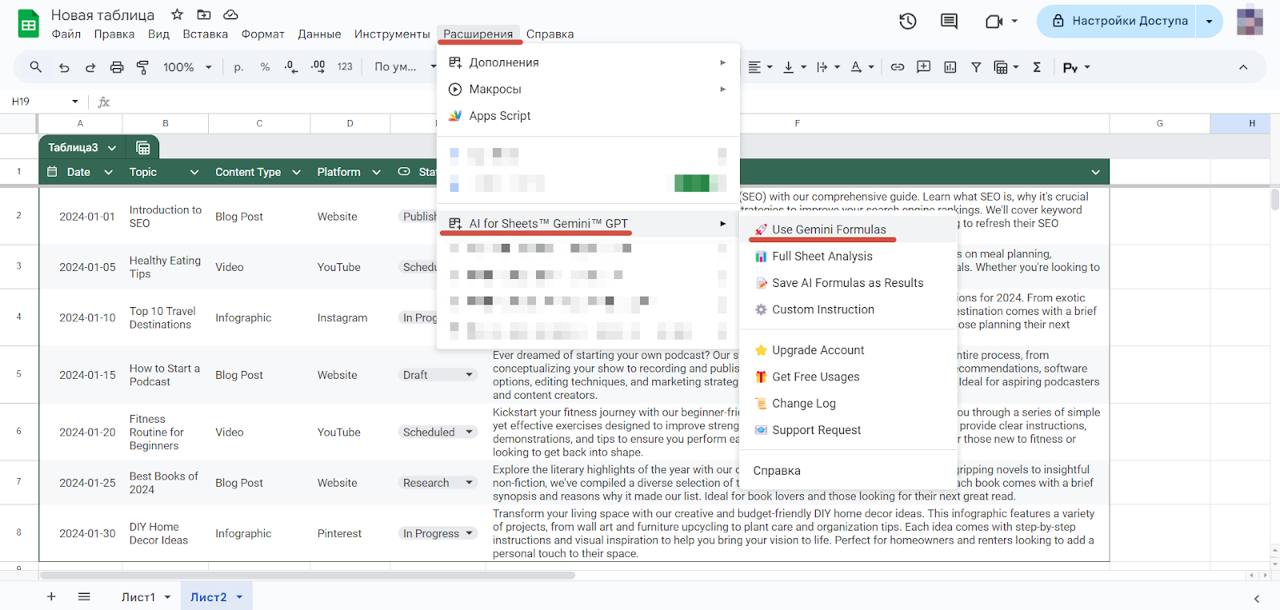Open the text color dropdown
Image resolution: width=1280 pixels, height=610 pixels.
tap(861, 67)
